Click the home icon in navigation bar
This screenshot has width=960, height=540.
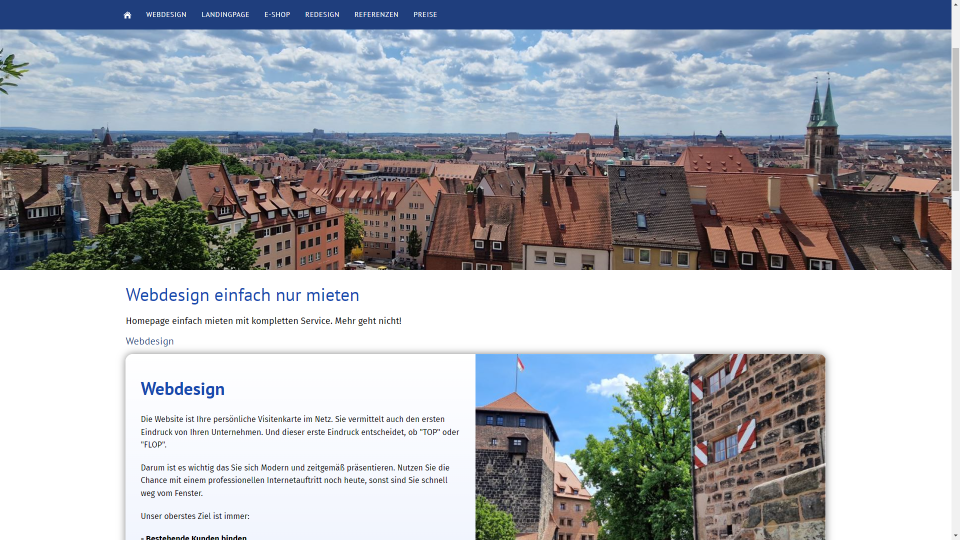[x=127, y=15]
